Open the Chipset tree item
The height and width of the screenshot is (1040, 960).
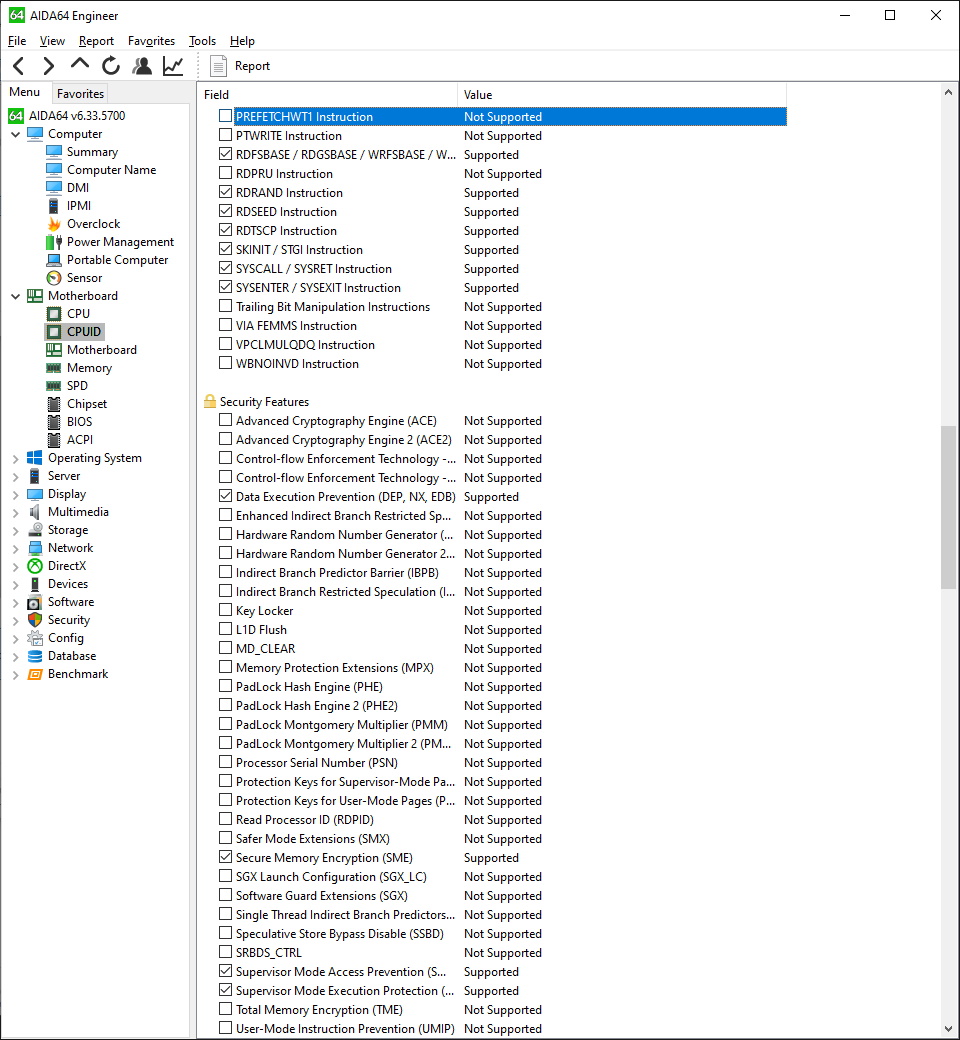(87, 403)
